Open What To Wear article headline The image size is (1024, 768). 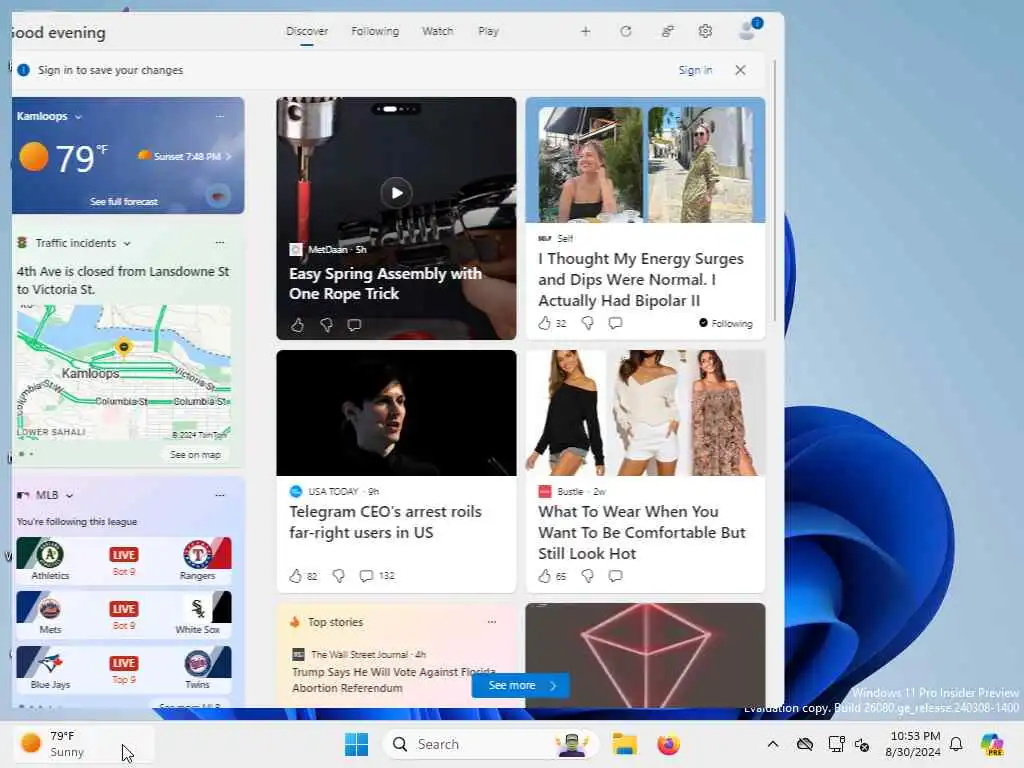pyautogui.click(x=642, y=532)
